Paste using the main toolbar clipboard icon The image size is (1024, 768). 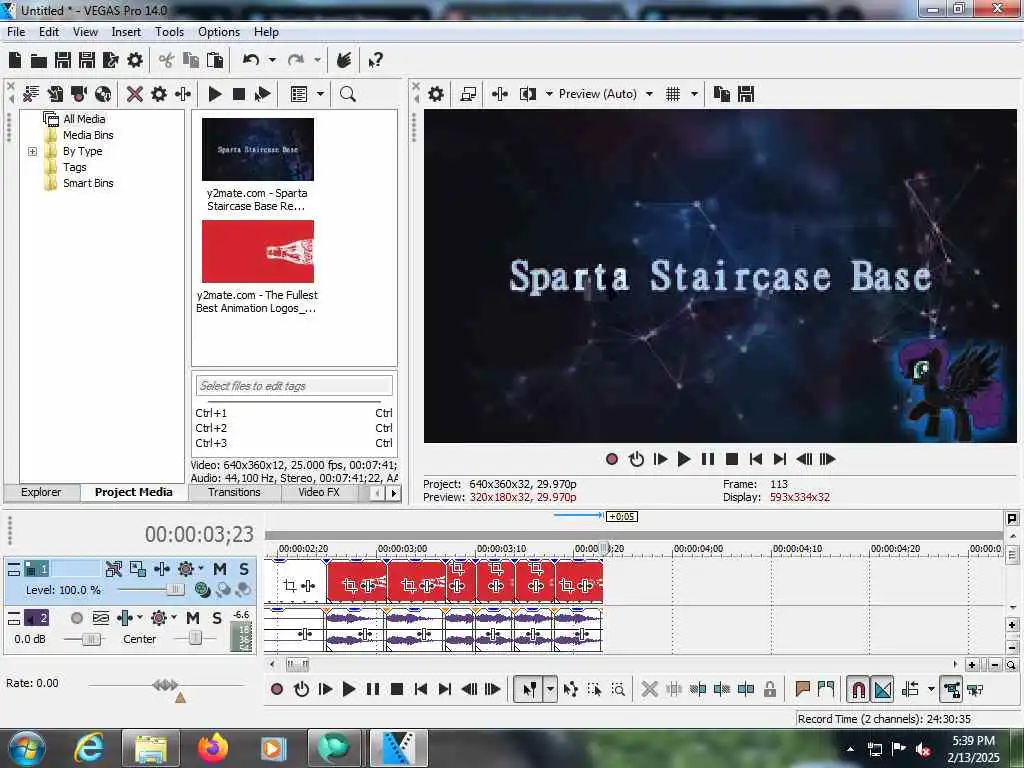pos(215,61)
